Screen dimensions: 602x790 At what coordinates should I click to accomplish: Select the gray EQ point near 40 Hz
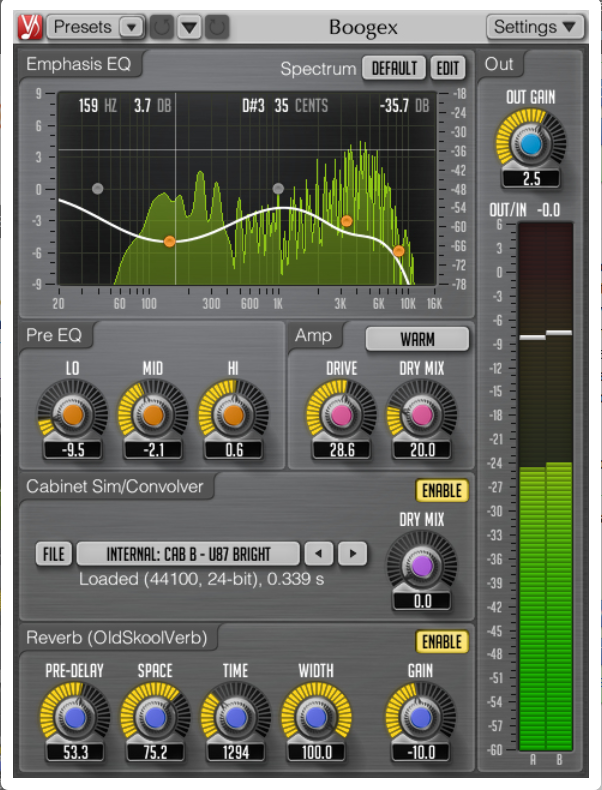click(98, 188)
